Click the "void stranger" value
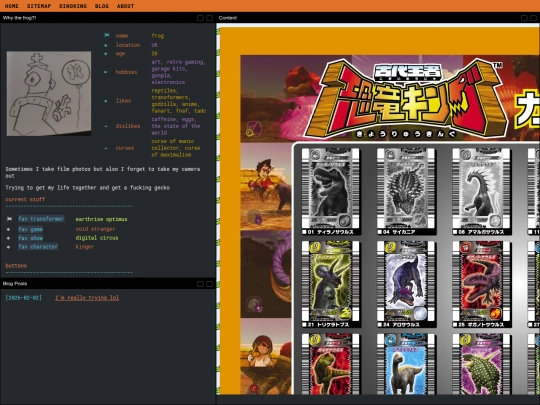Viewport: 540px width, 405px height. pyautogui.click(x=95, y=229)
